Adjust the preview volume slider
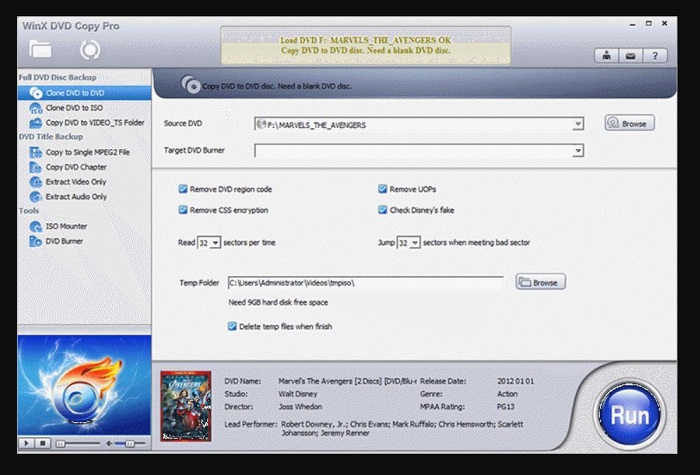Viewport: 700px width, 475px height. [130, 443]
